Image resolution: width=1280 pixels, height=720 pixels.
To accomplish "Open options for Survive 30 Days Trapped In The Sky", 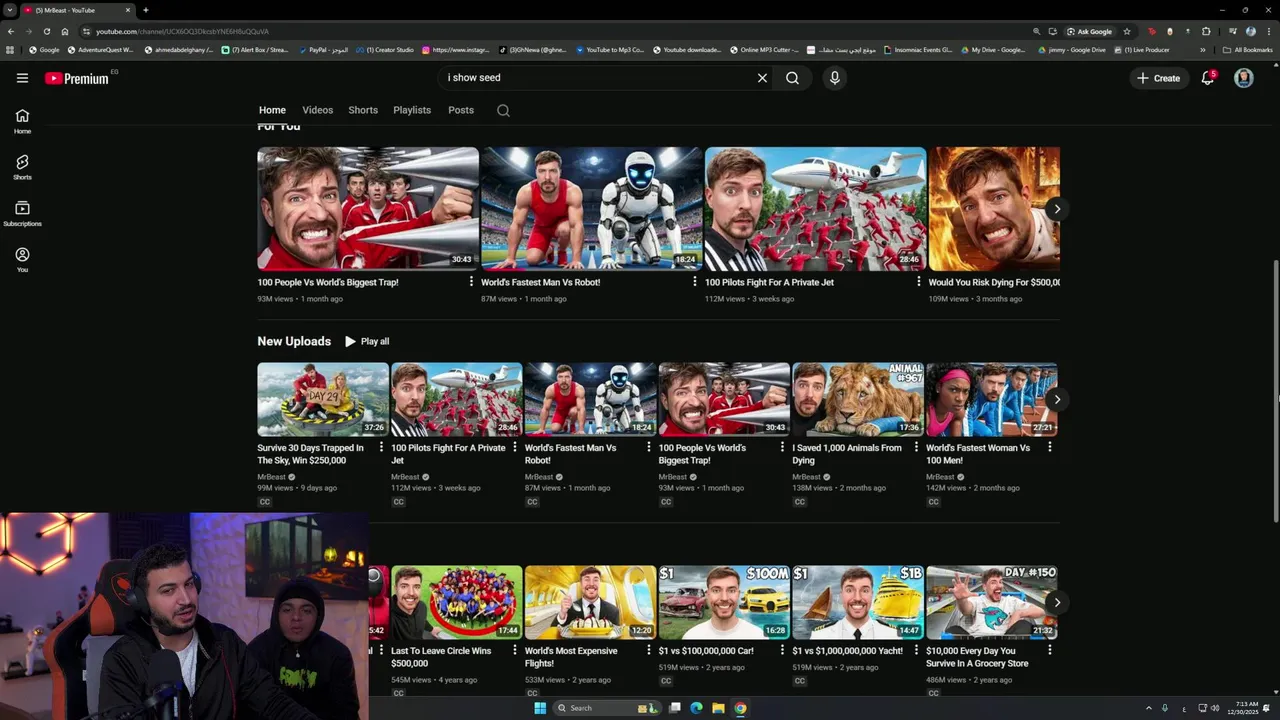I will point(381,447).
